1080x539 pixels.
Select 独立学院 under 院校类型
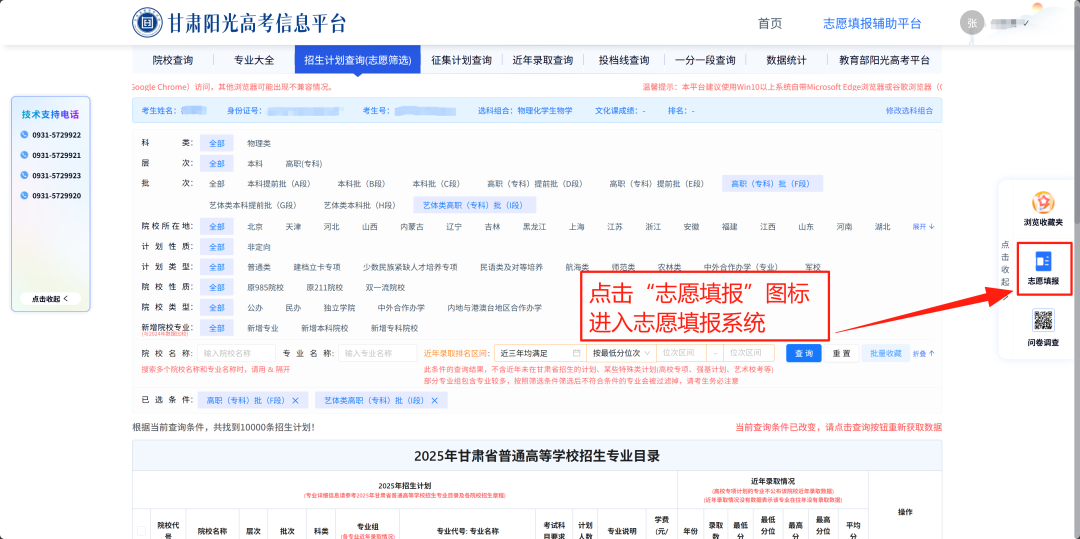pyautogui.click(x=341, y=308)
